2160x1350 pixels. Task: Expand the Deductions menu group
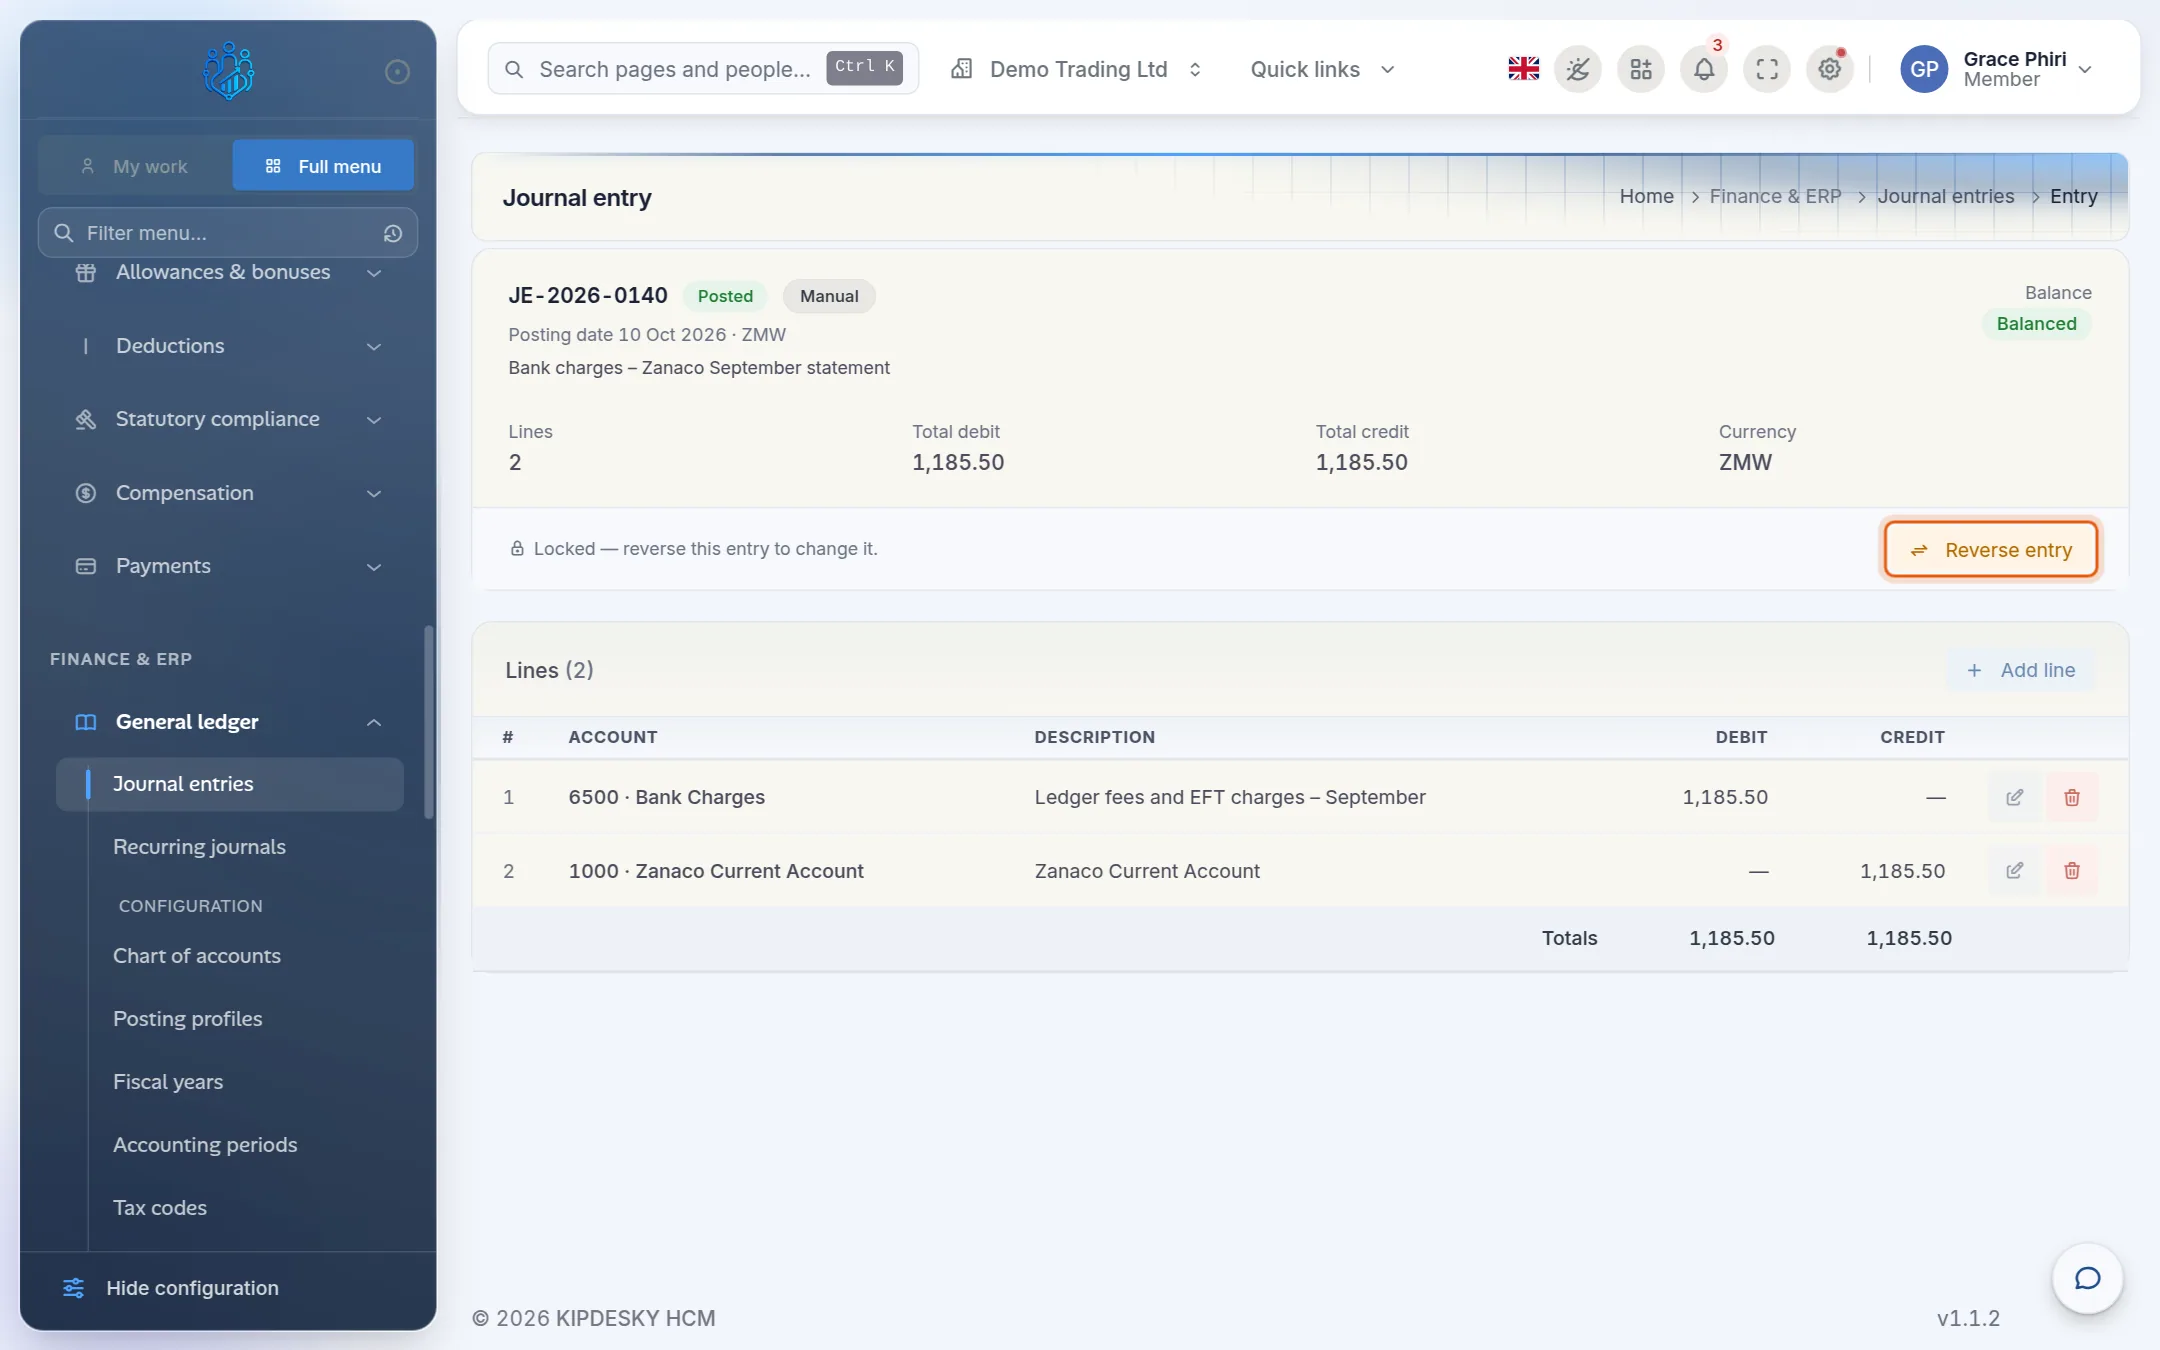point(228,346)
